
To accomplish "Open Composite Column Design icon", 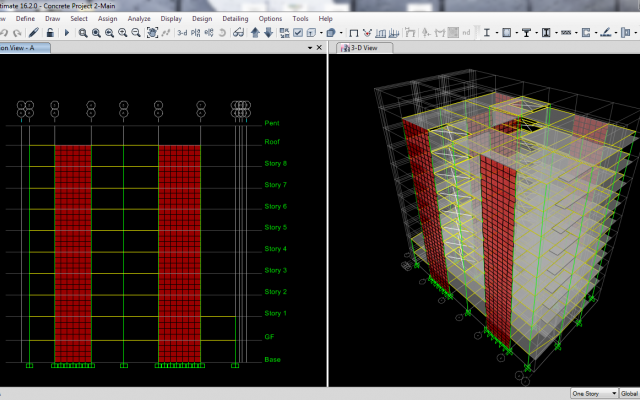I will click(x=546, y=33).
